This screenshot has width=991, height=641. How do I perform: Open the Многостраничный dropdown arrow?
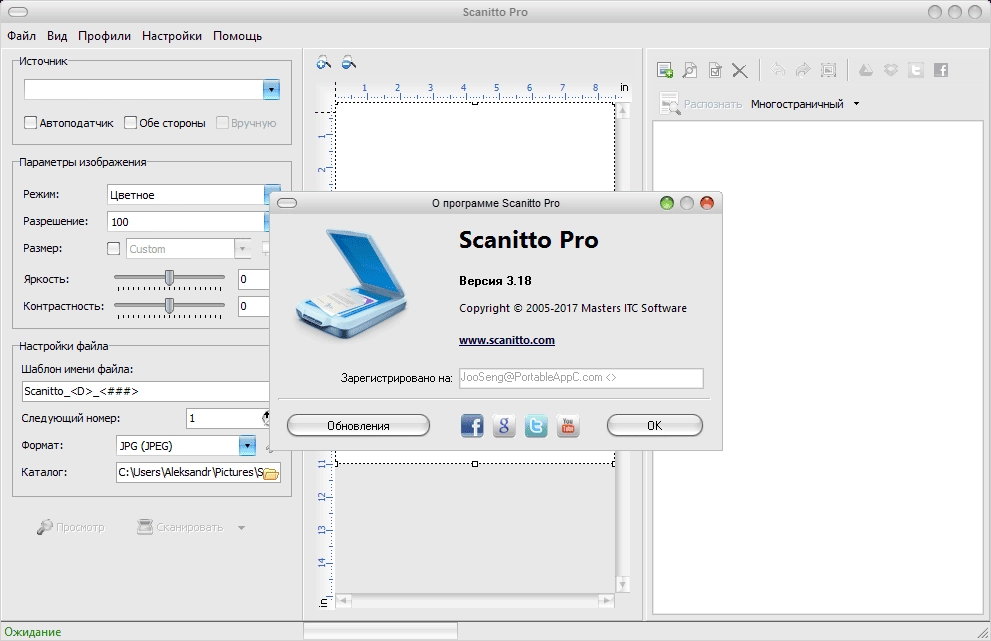tap(856, 104)
